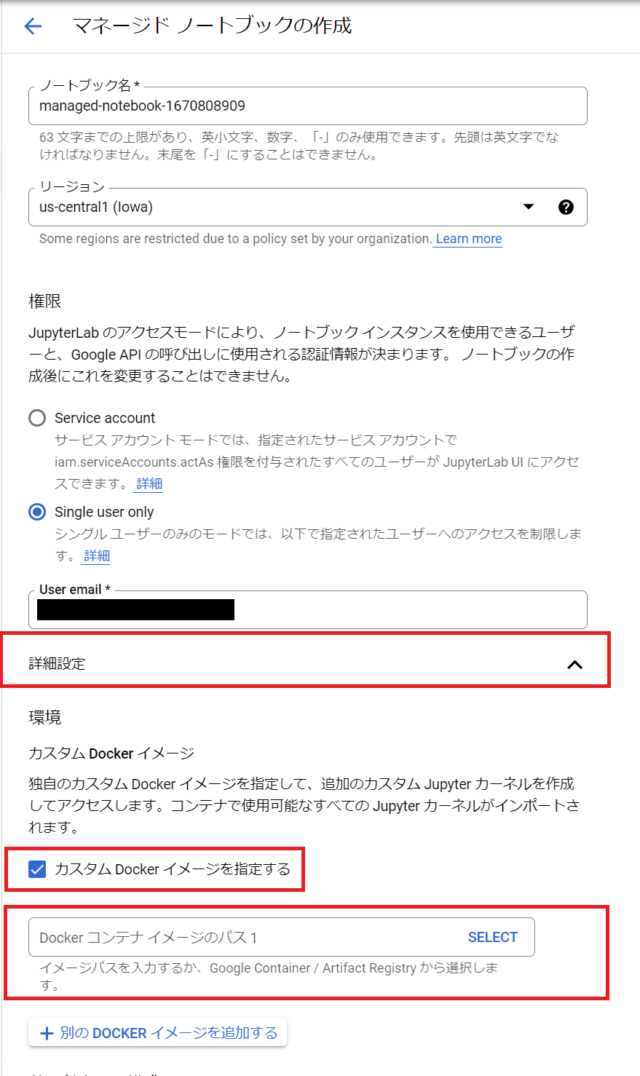Click the Learn more link
This screenshot has height=1076, width=640.
[469, 239]
